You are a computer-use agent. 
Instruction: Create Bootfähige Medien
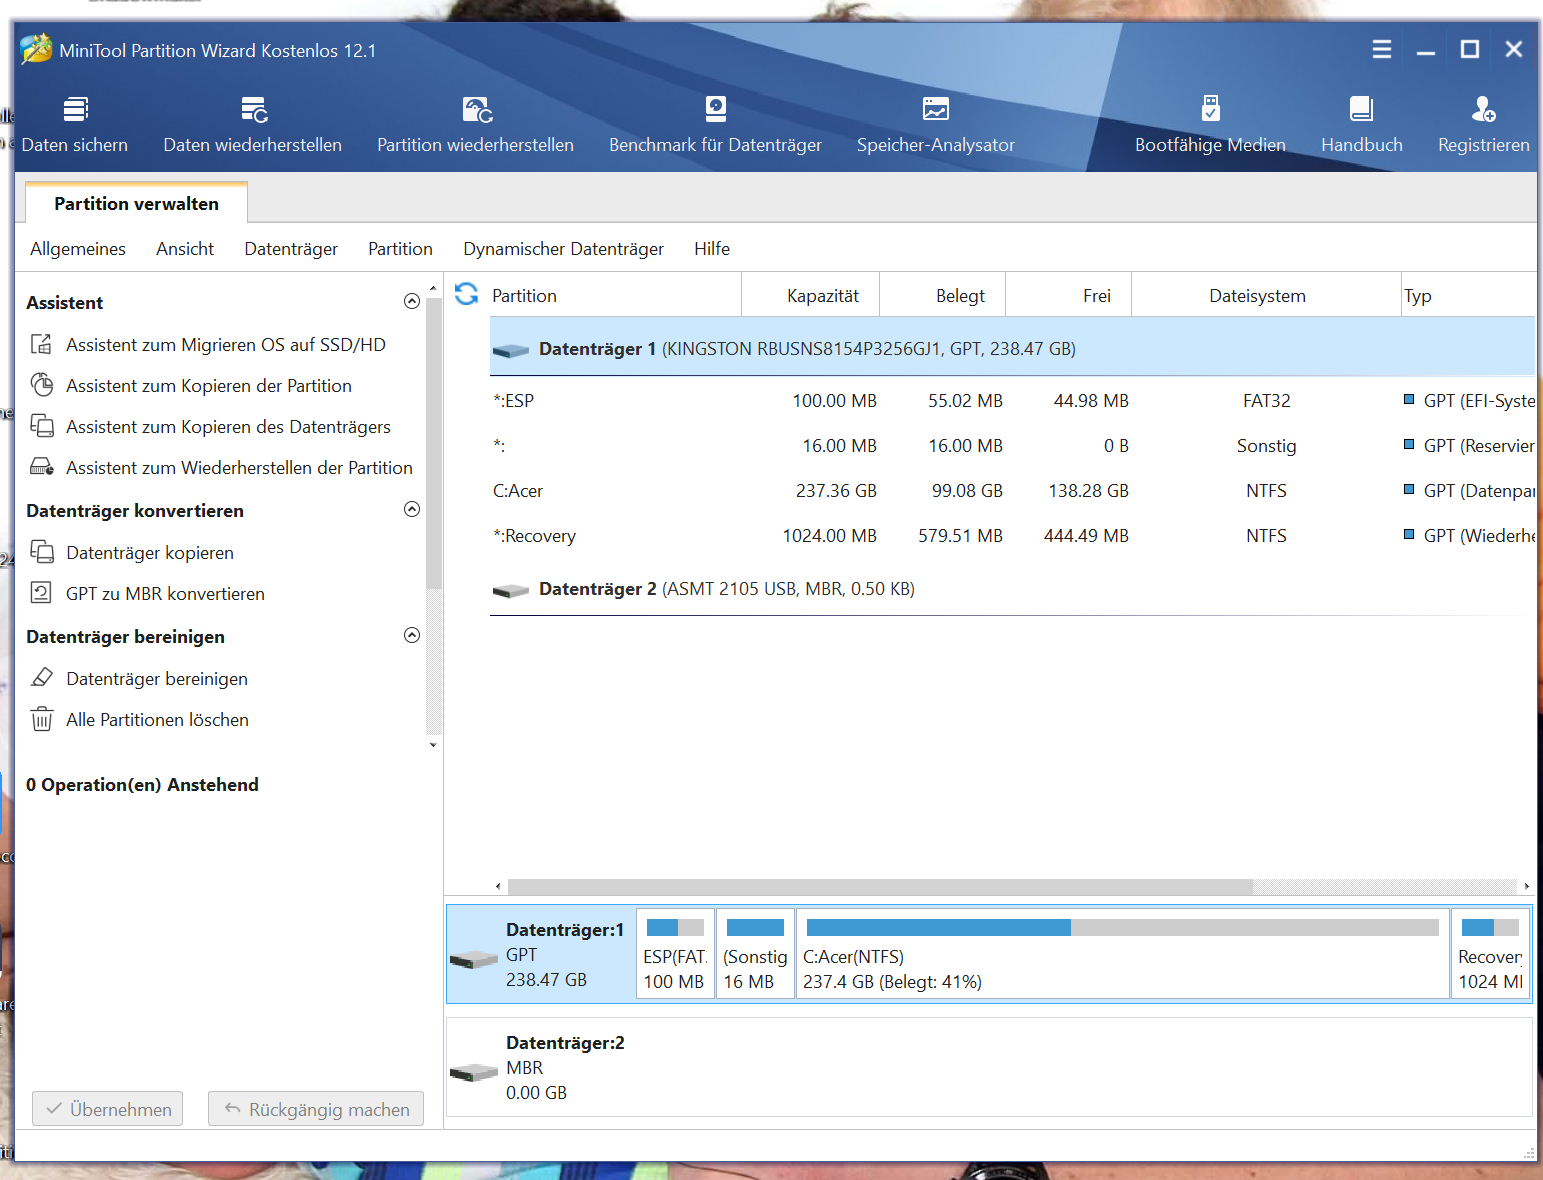coord(1210,124)
